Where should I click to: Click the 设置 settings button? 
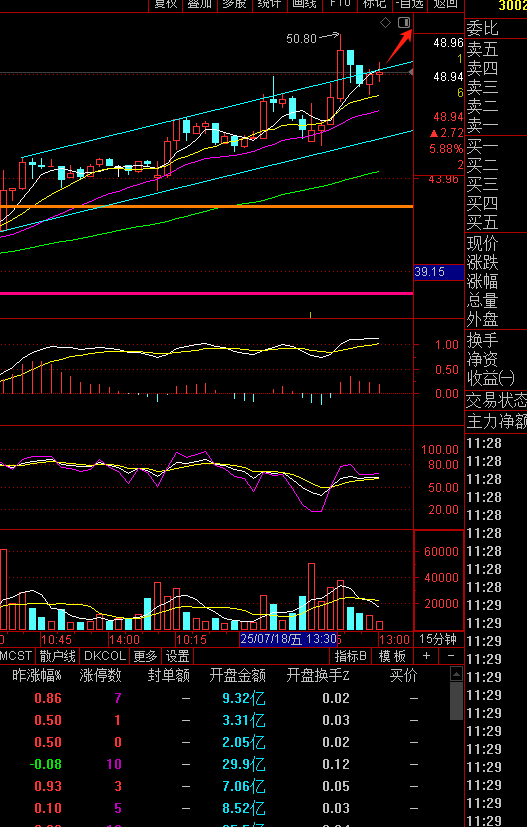[178, 656]
